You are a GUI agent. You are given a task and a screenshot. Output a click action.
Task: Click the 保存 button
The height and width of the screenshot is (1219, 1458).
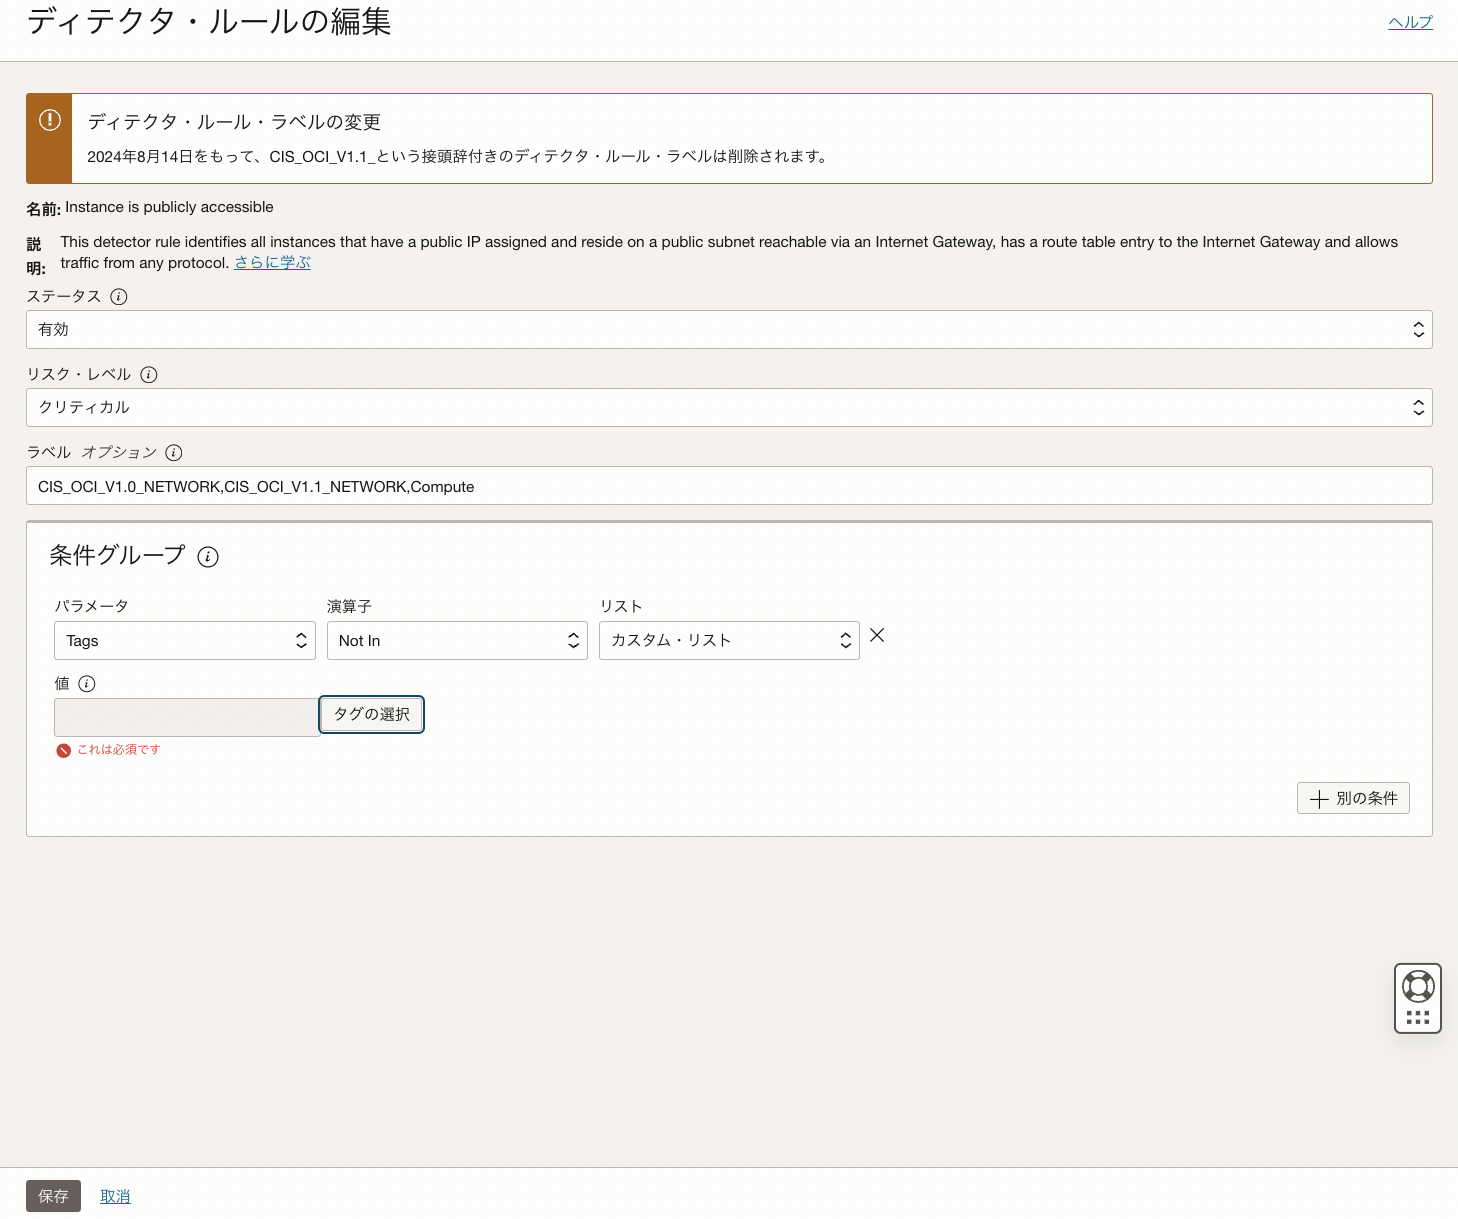[52, 1196]
